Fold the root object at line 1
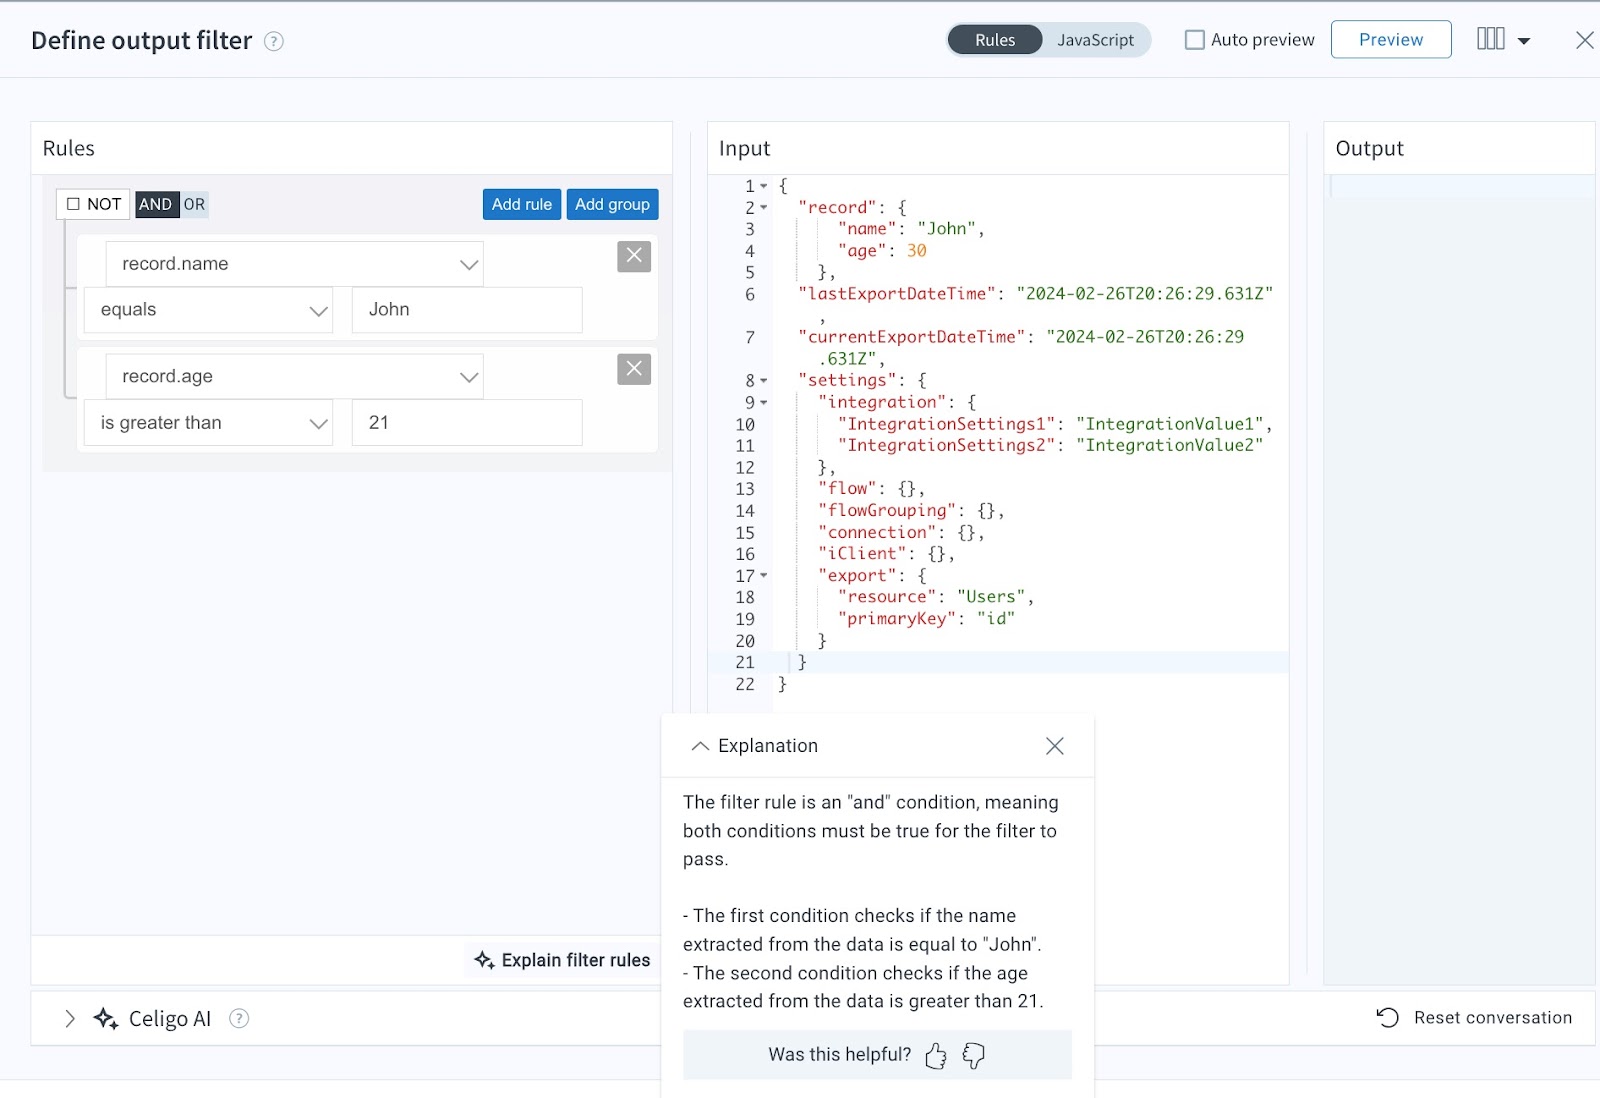The image size is (1600, 1098). [x=763, y=187]
